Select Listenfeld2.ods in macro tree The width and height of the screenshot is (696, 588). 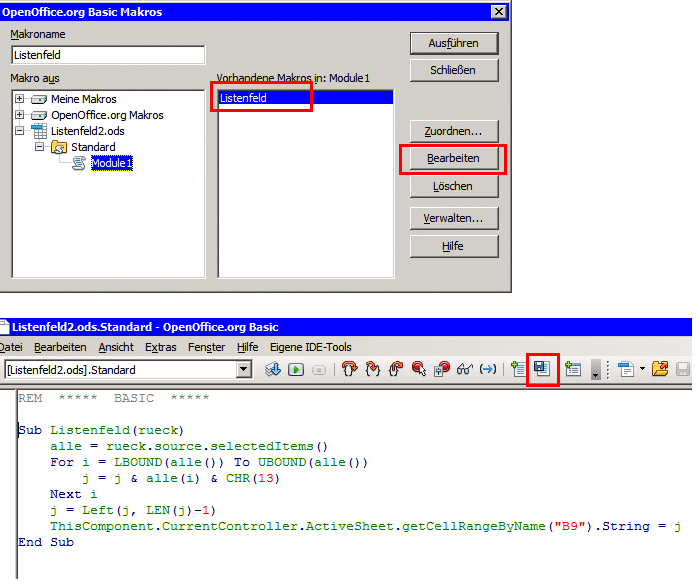87,131
